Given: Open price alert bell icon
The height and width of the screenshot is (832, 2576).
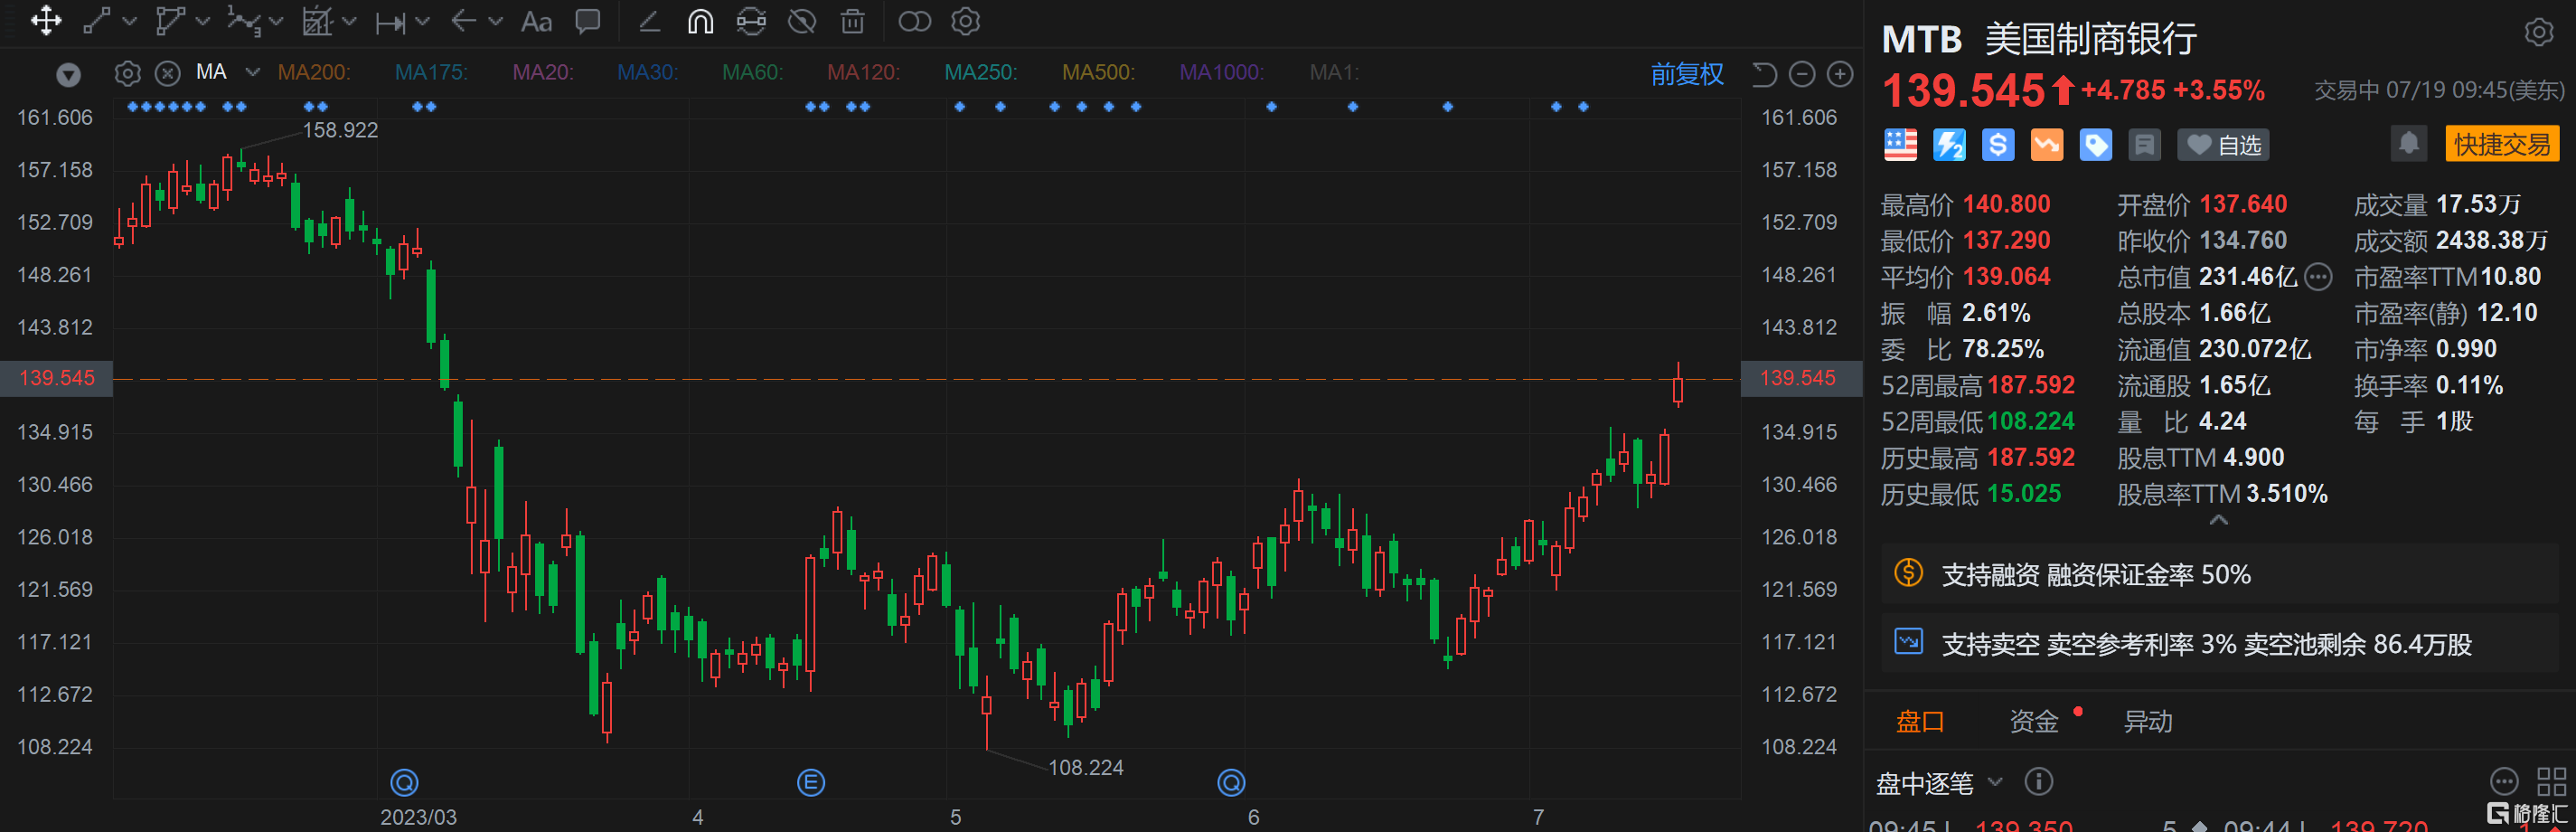Looking at the screenshot, I should (x=2408, y=144).
